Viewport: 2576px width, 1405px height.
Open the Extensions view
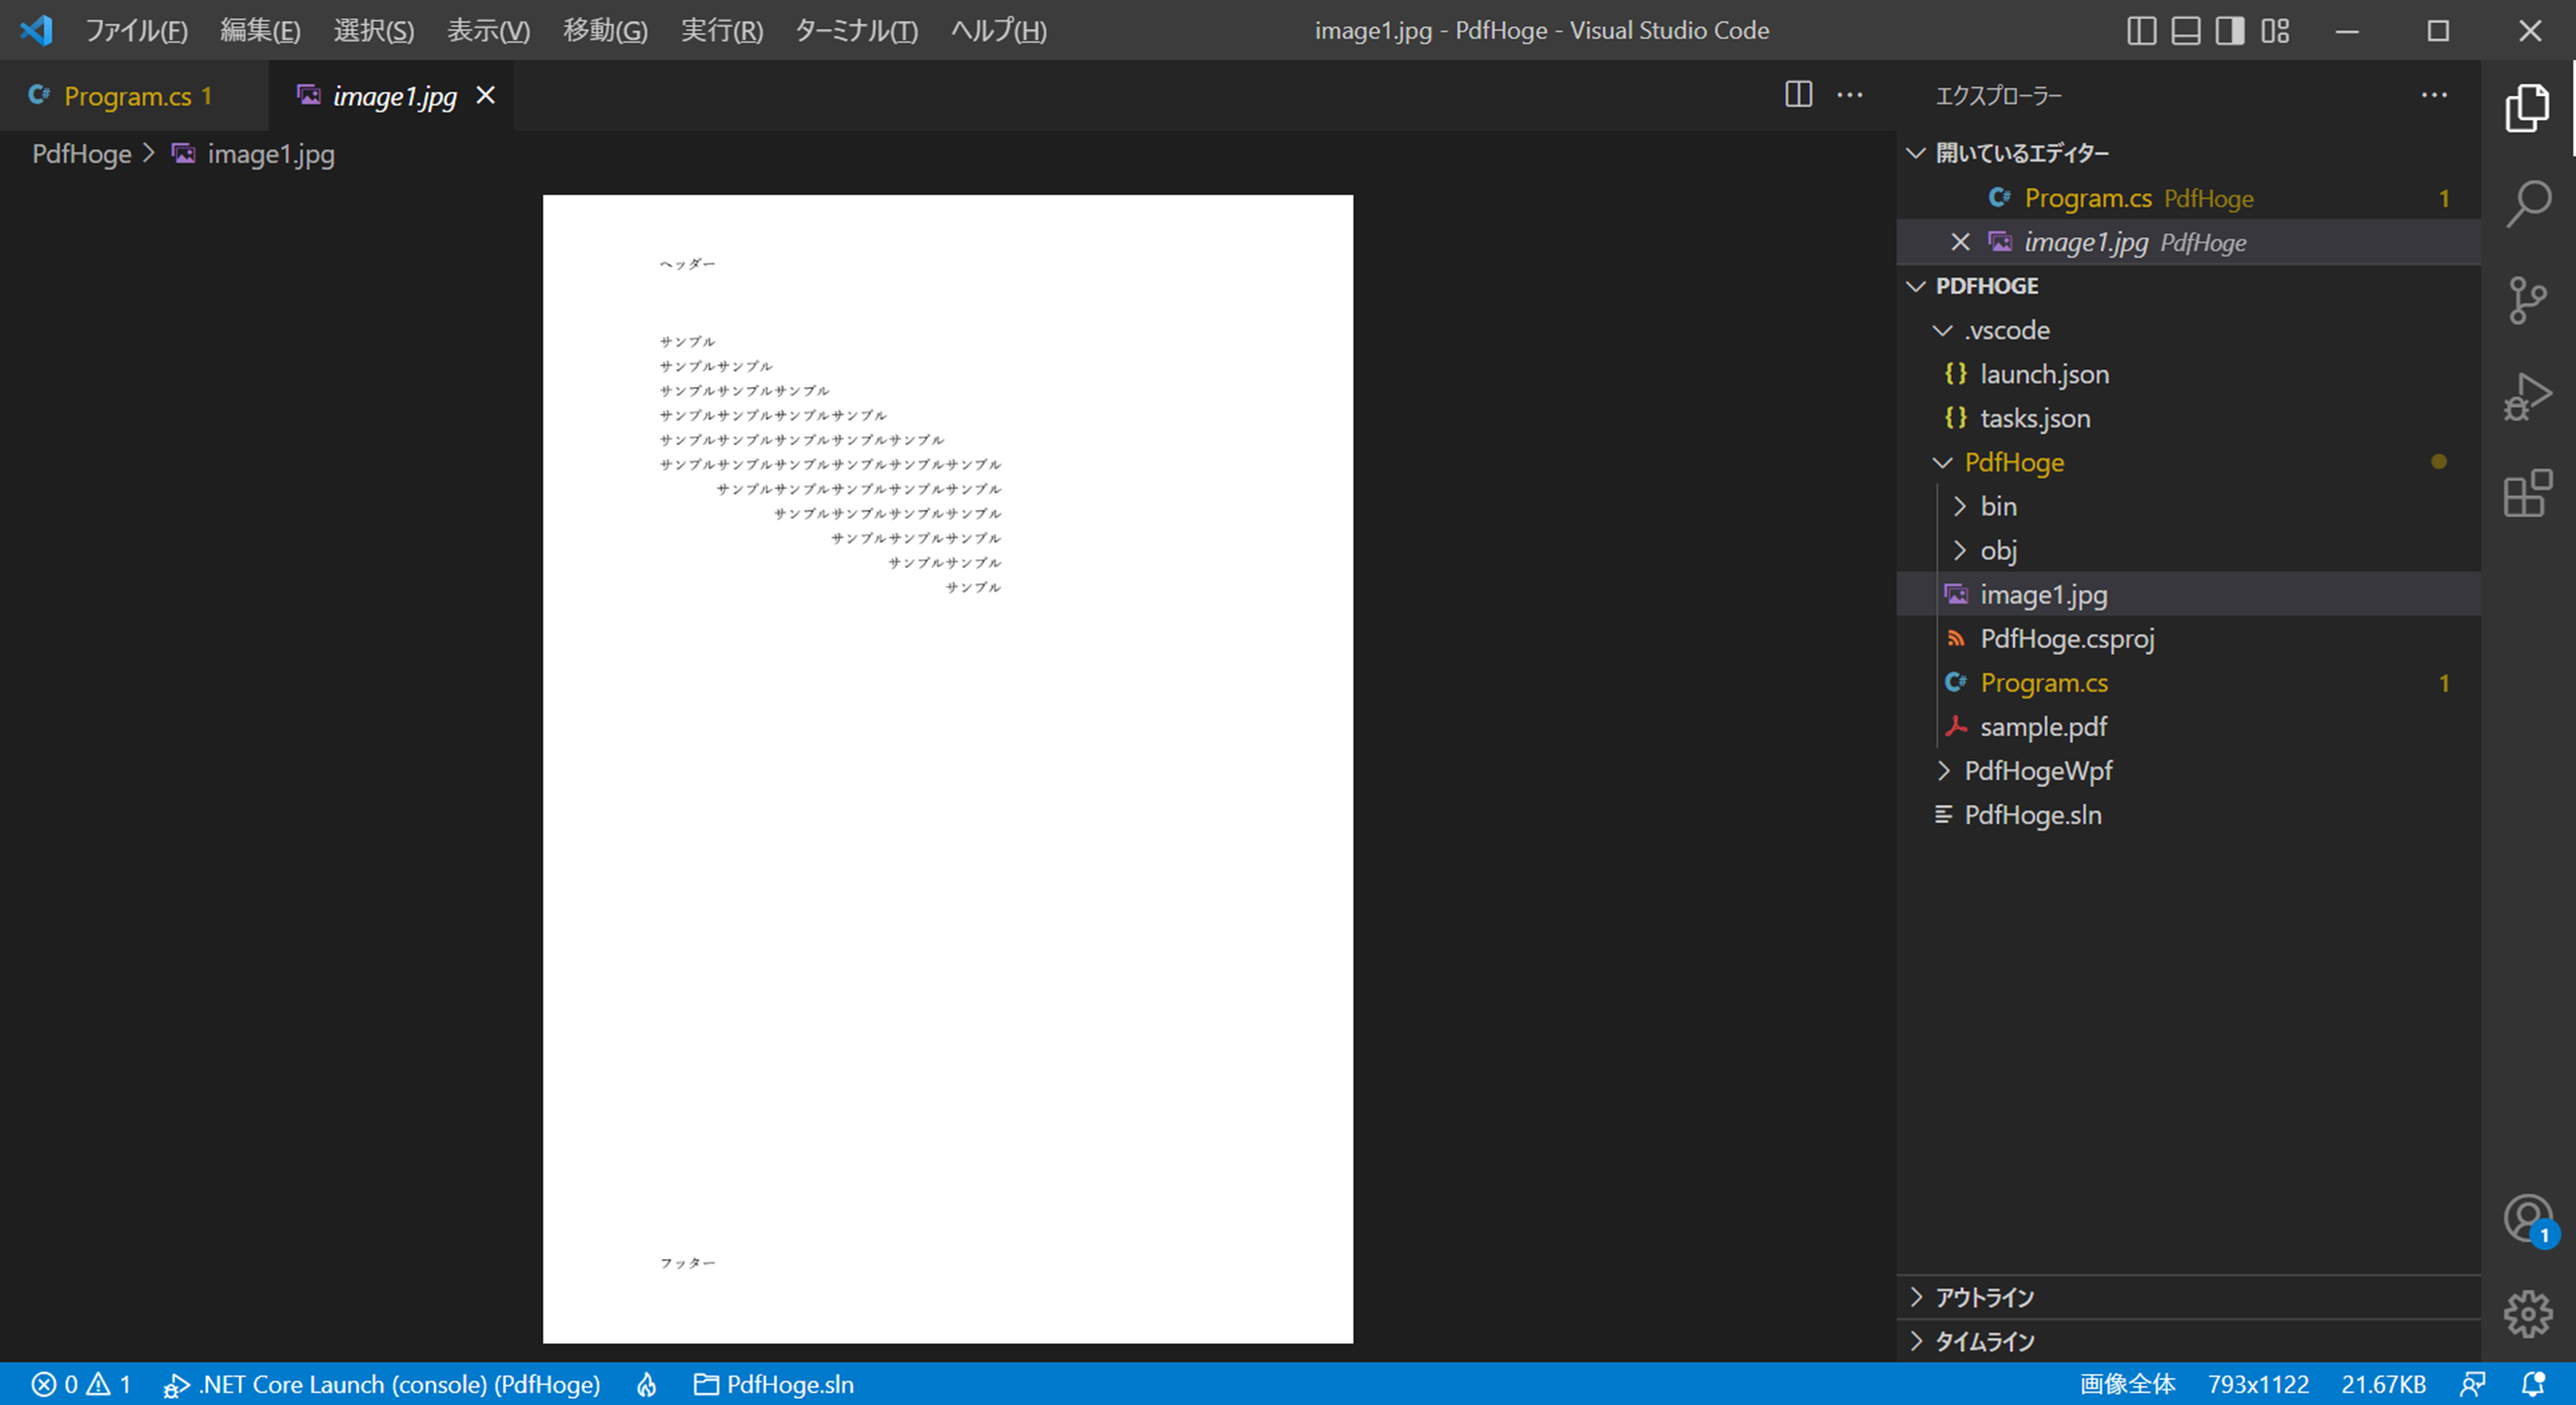pos(2527,493)
